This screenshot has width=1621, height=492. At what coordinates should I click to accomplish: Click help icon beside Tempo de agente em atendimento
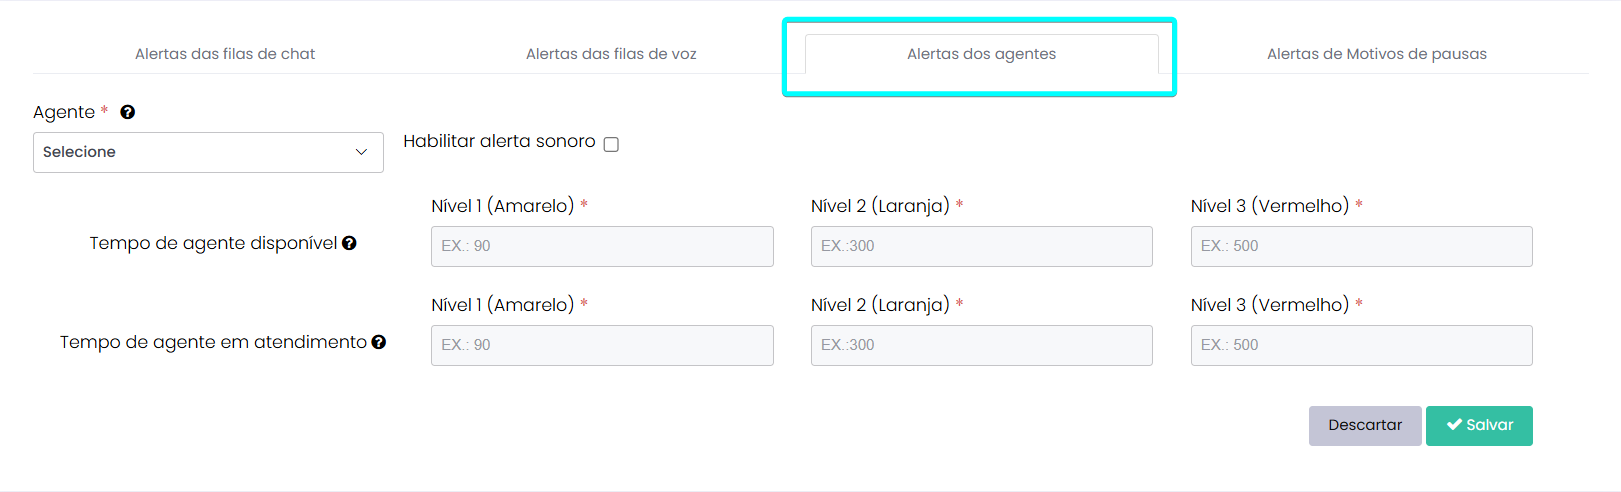point(379,342)
